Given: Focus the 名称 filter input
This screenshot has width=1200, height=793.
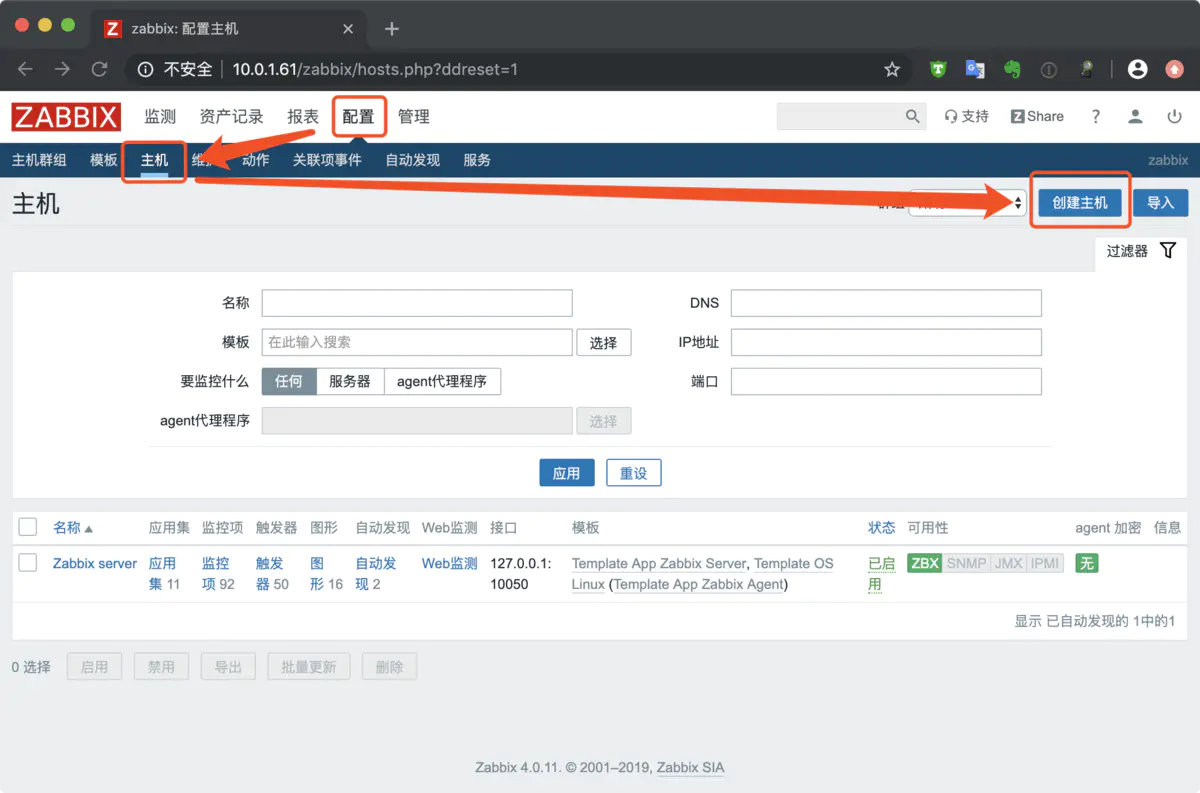Looking at the screenshot, I should (417, 303).
